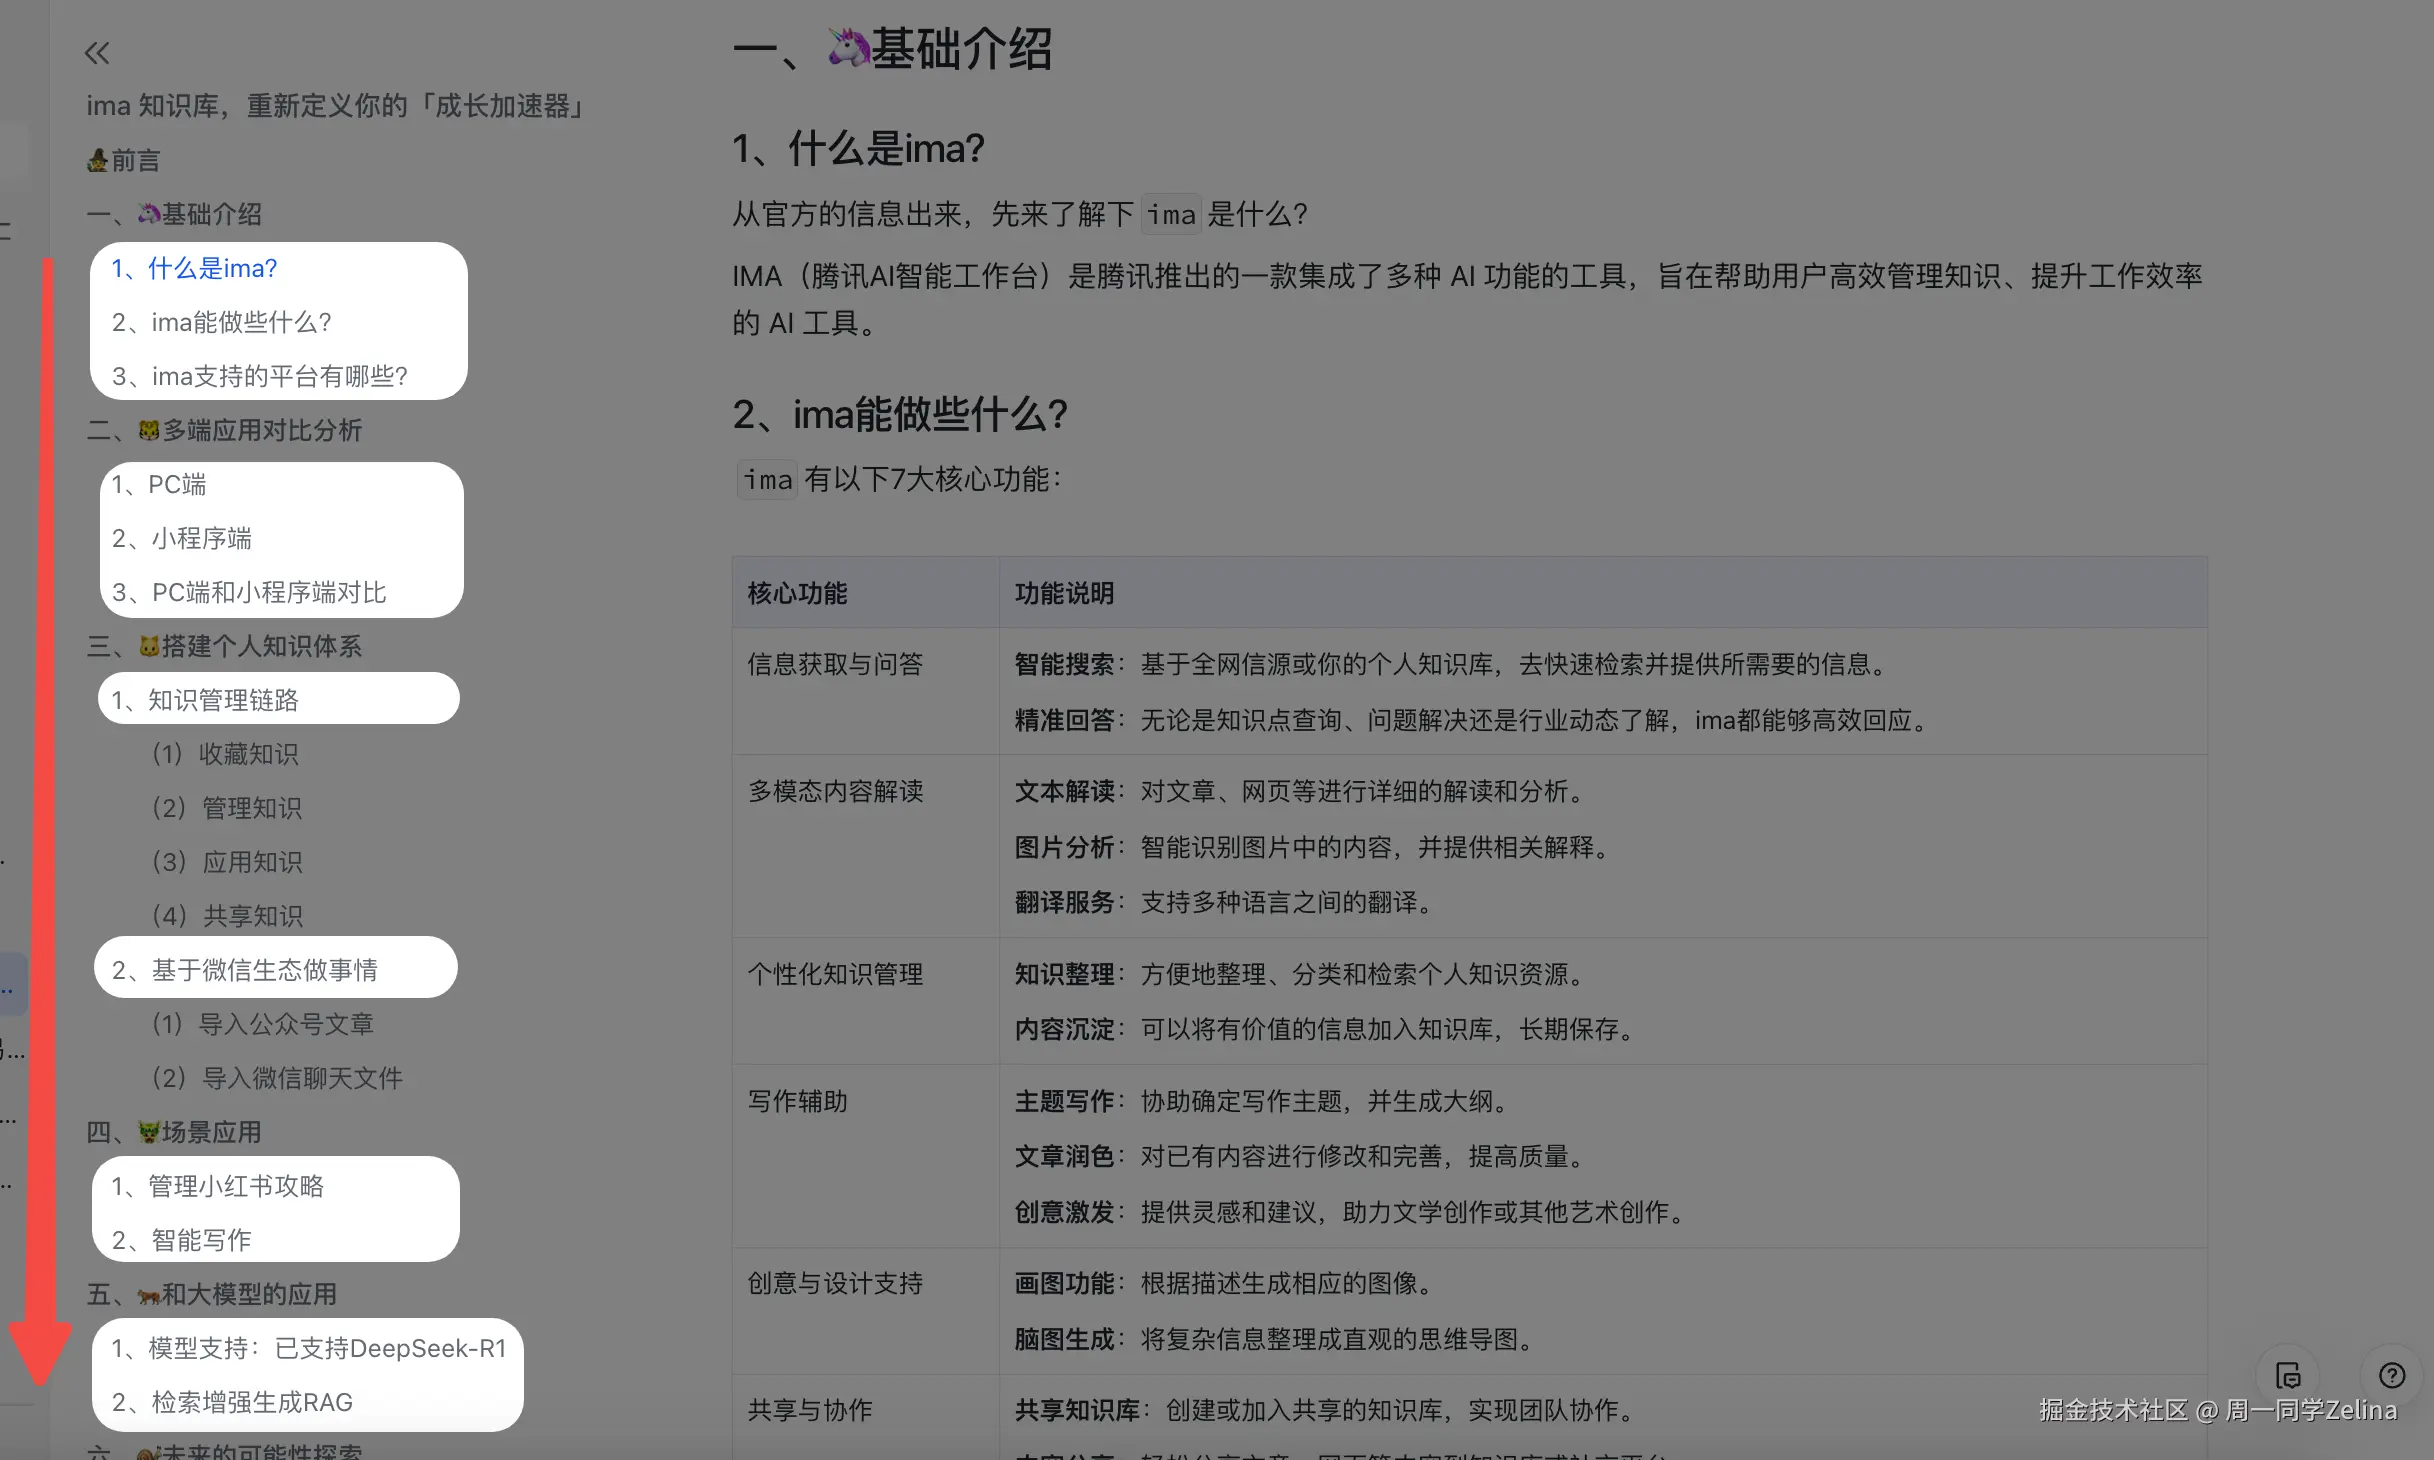The image size is (2434, 1460).
Task: Jump to 前言 in the outline
Action: (124, 160)
